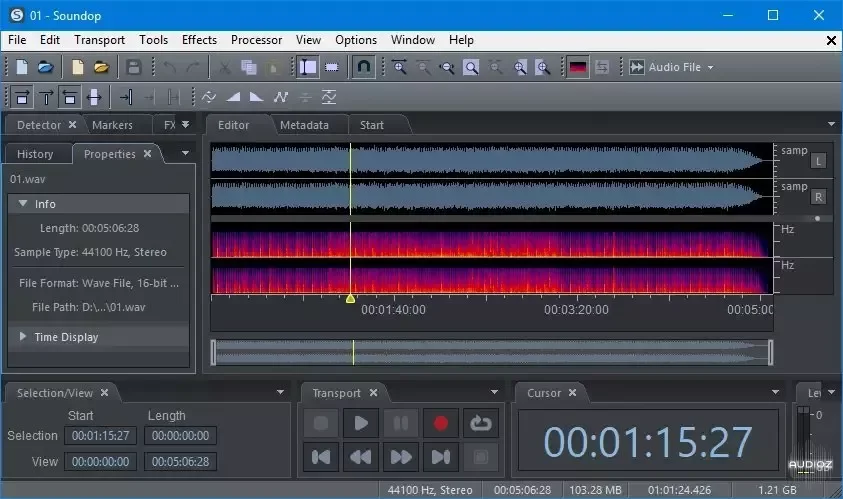
Task: Click the envelope points icon
Action: click(281, 97)
